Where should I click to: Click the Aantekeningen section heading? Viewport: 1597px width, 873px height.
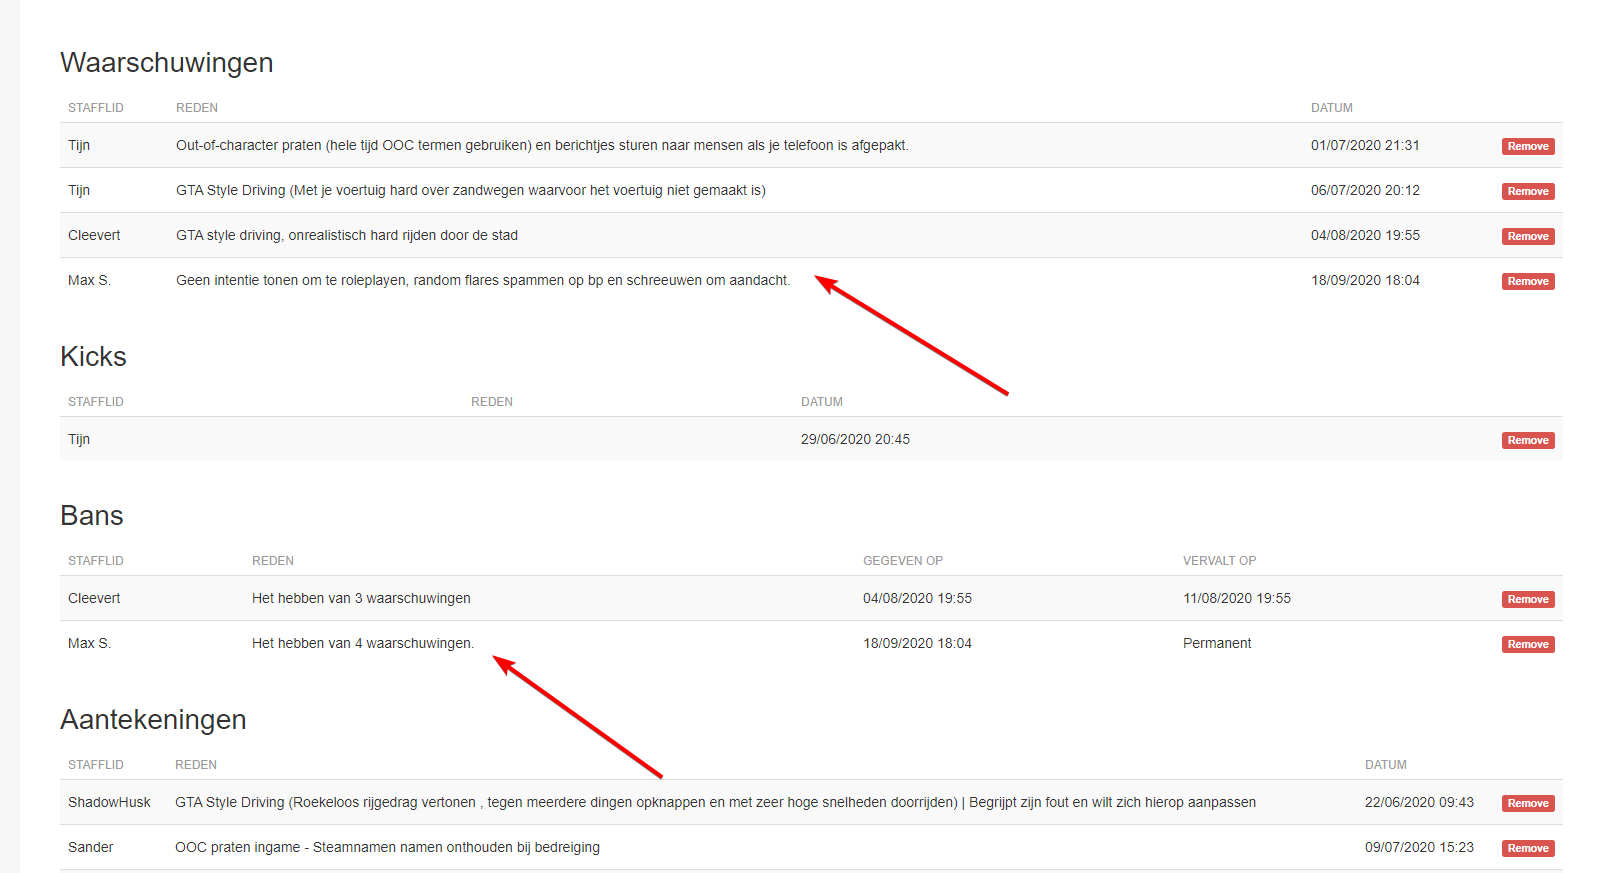pyautogui.click(x=153, y=720)
